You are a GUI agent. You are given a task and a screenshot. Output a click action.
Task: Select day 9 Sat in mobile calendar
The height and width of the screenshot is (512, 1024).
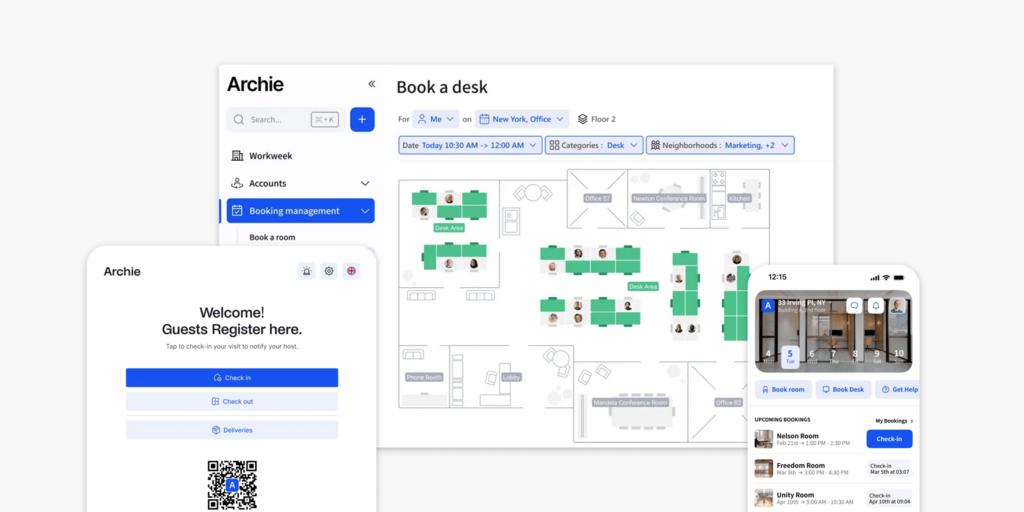[x=877, y=357]
